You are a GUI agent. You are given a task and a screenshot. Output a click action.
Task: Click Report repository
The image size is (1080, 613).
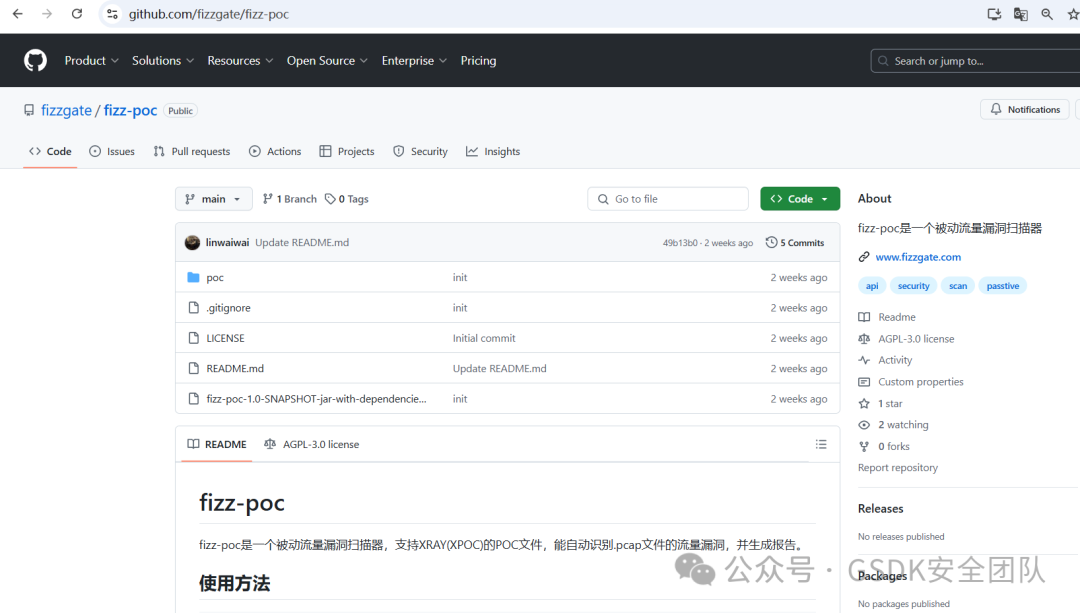[x=897, y=468]
